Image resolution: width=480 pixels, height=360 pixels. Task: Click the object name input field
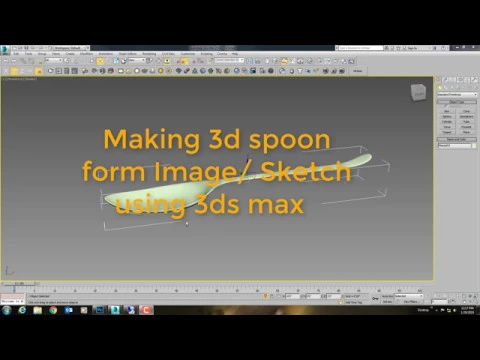454,146
